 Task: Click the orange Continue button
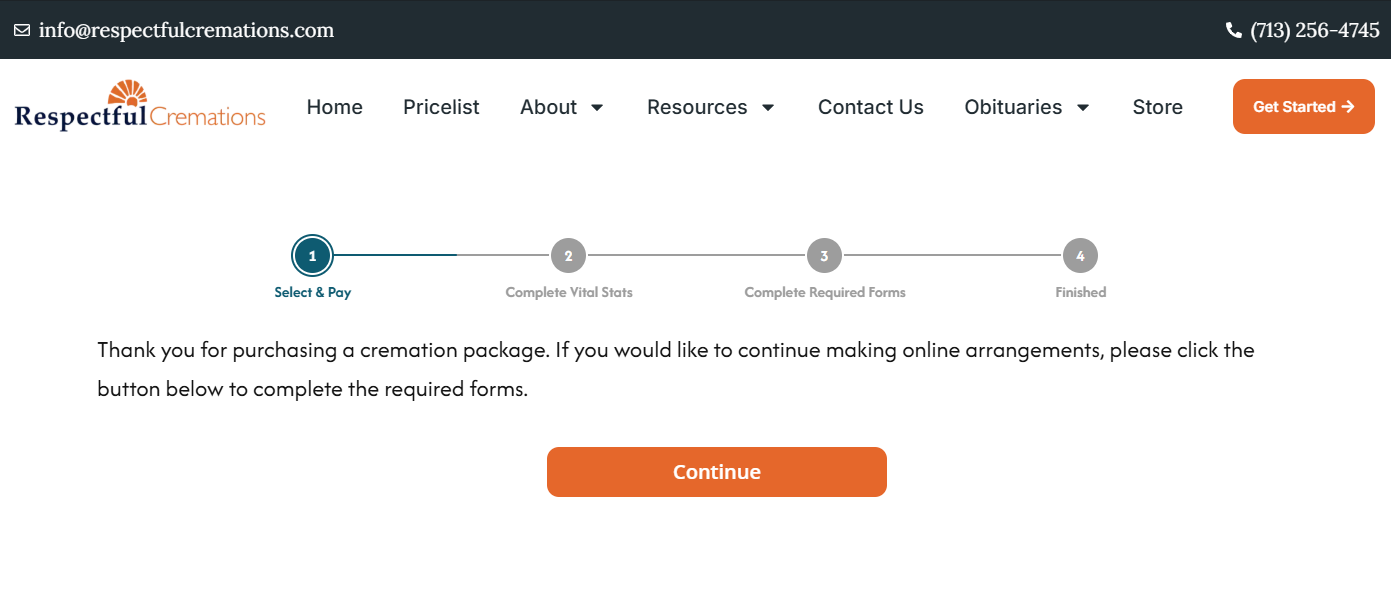(x=717, y=472)
